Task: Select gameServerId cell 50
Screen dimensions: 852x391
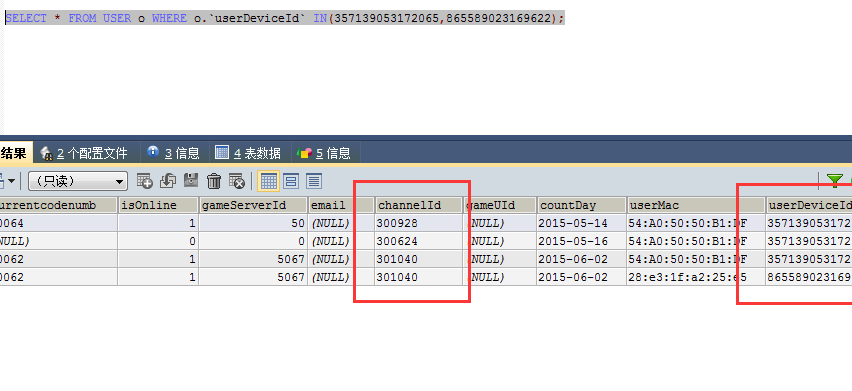Action: pyautogui.click(x=253, y=223)
